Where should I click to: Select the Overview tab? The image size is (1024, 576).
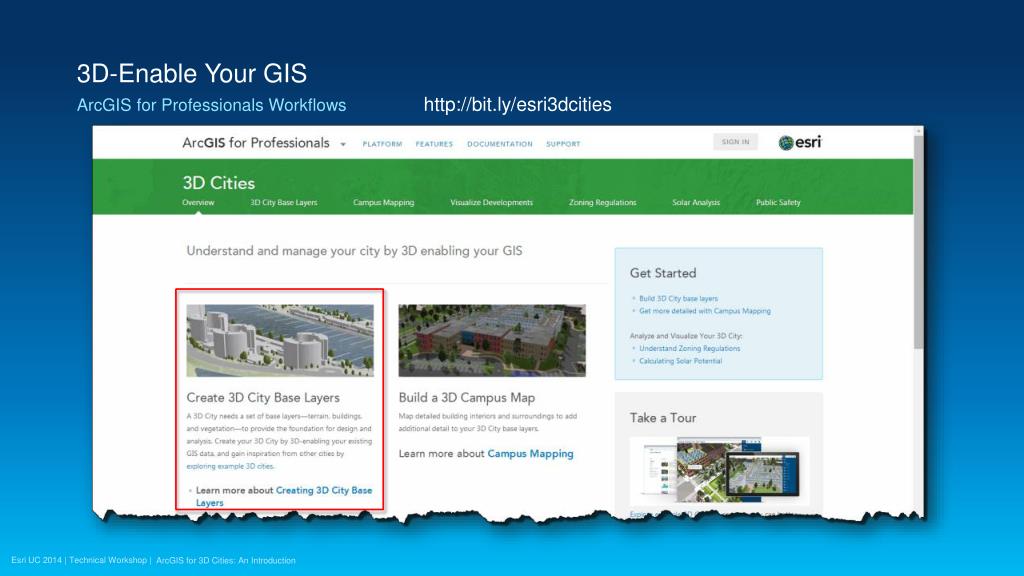(x=198, y=202)
